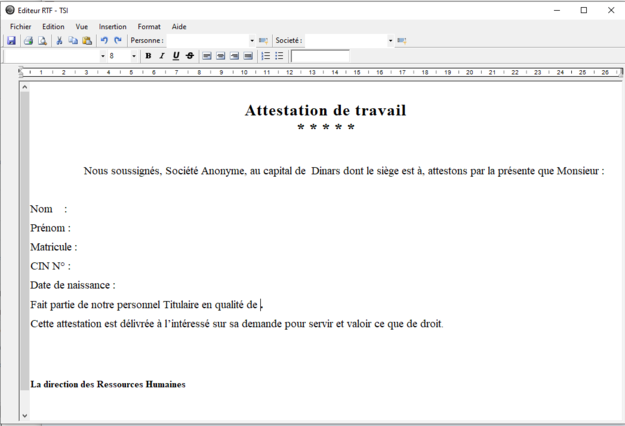Align text right
The image size is (625, 426).
(x=234, y=56)
